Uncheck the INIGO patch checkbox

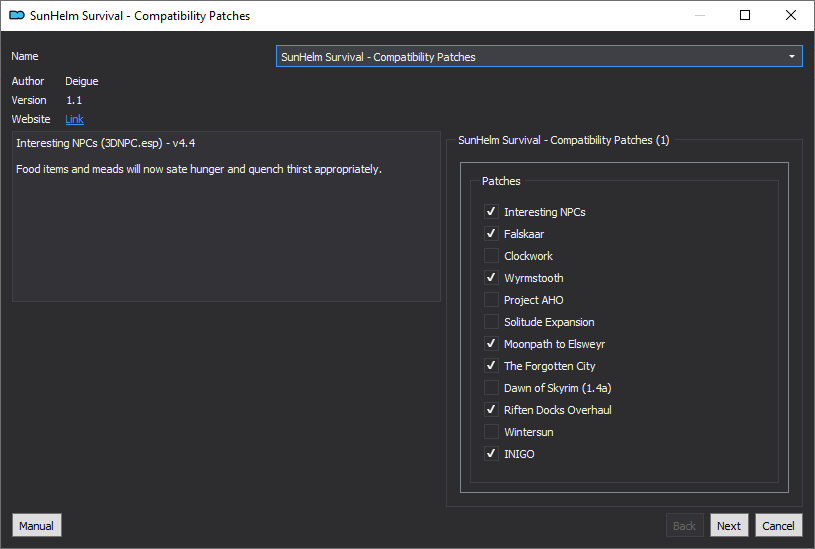pyautogui.click(x=491, y=454)
